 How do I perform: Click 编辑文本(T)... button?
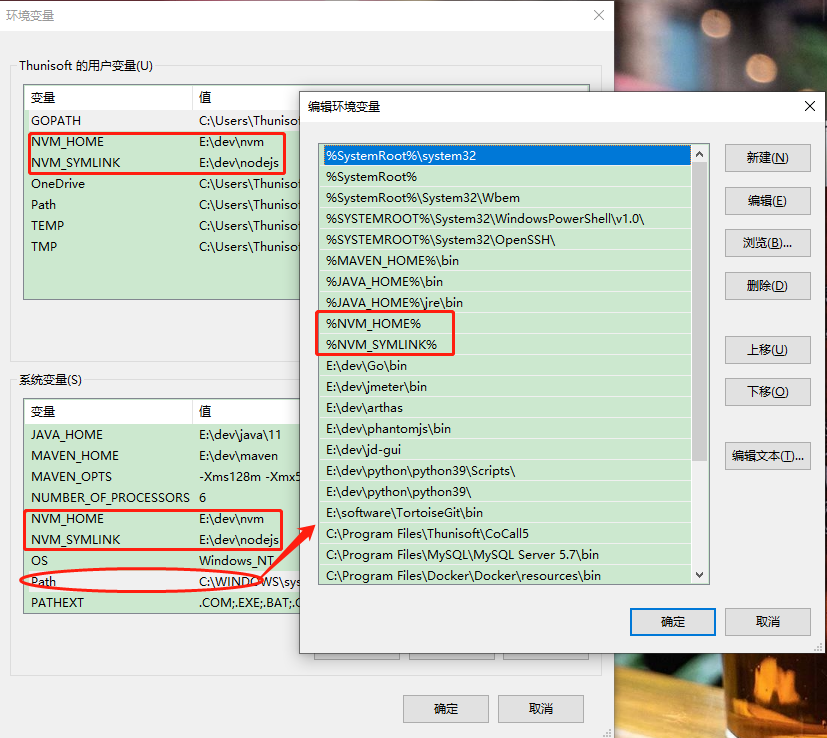coord(767,456)
